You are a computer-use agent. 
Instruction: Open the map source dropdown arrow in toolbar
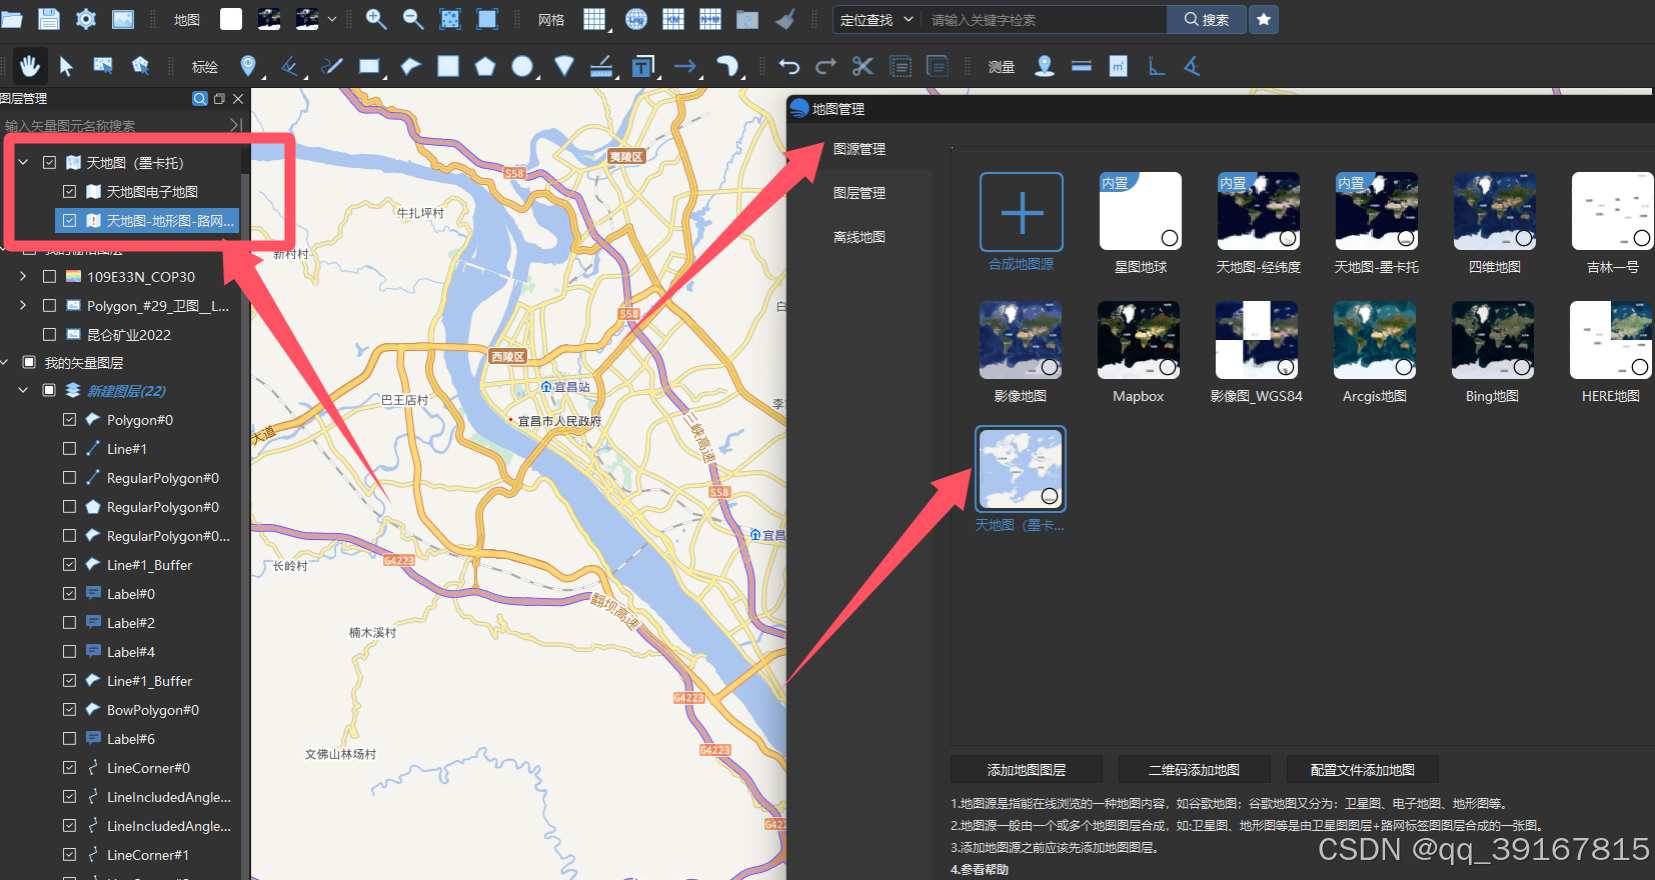[x=332, y=19]
